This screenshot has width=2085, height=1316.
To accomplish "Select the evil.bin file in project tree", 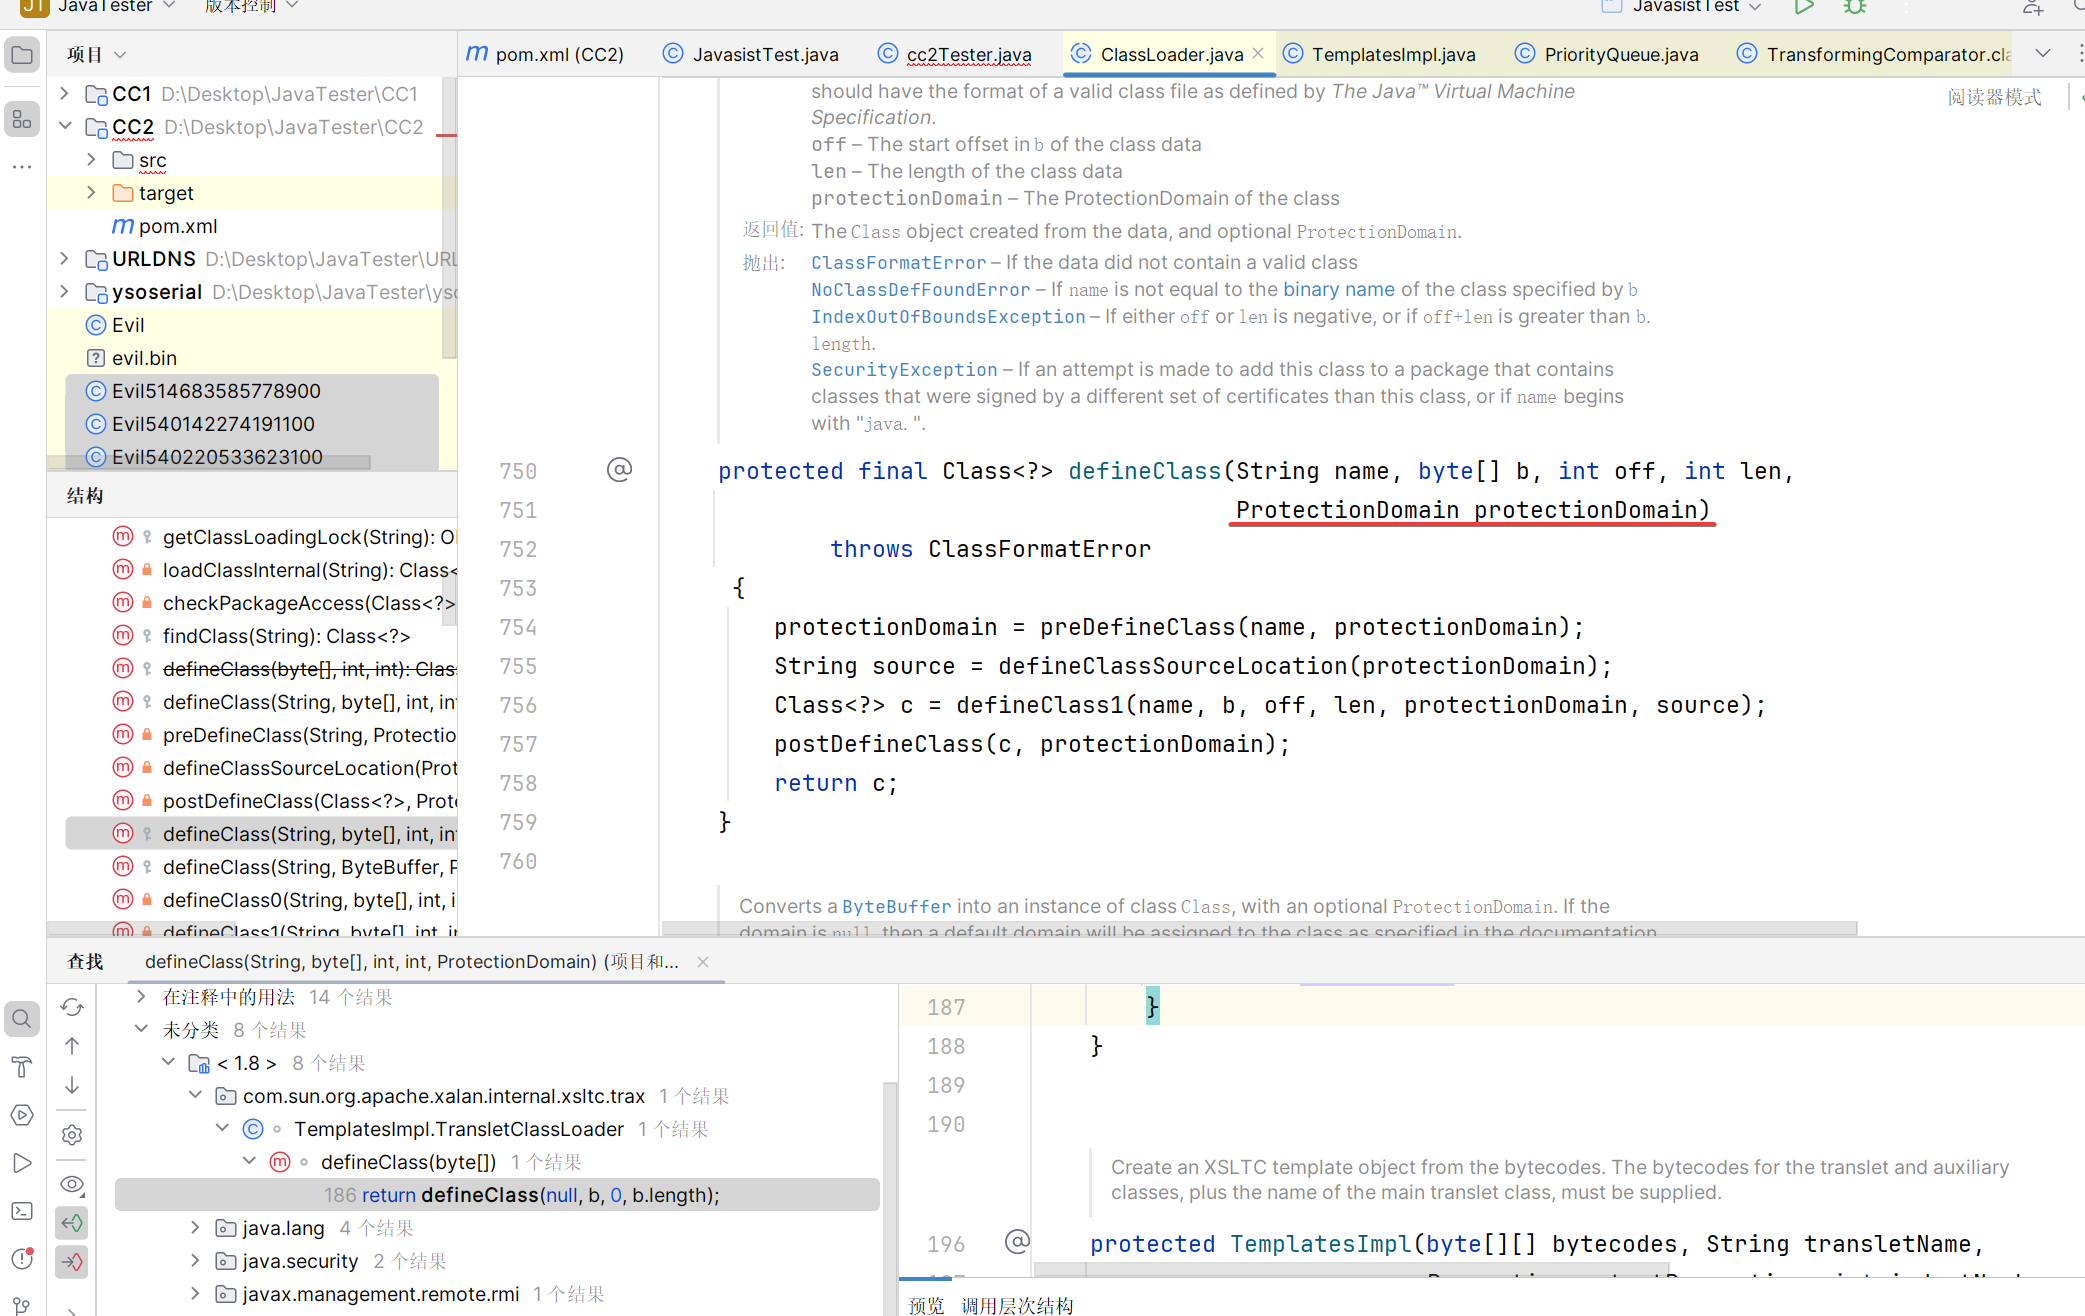I will tap(144, 358).
